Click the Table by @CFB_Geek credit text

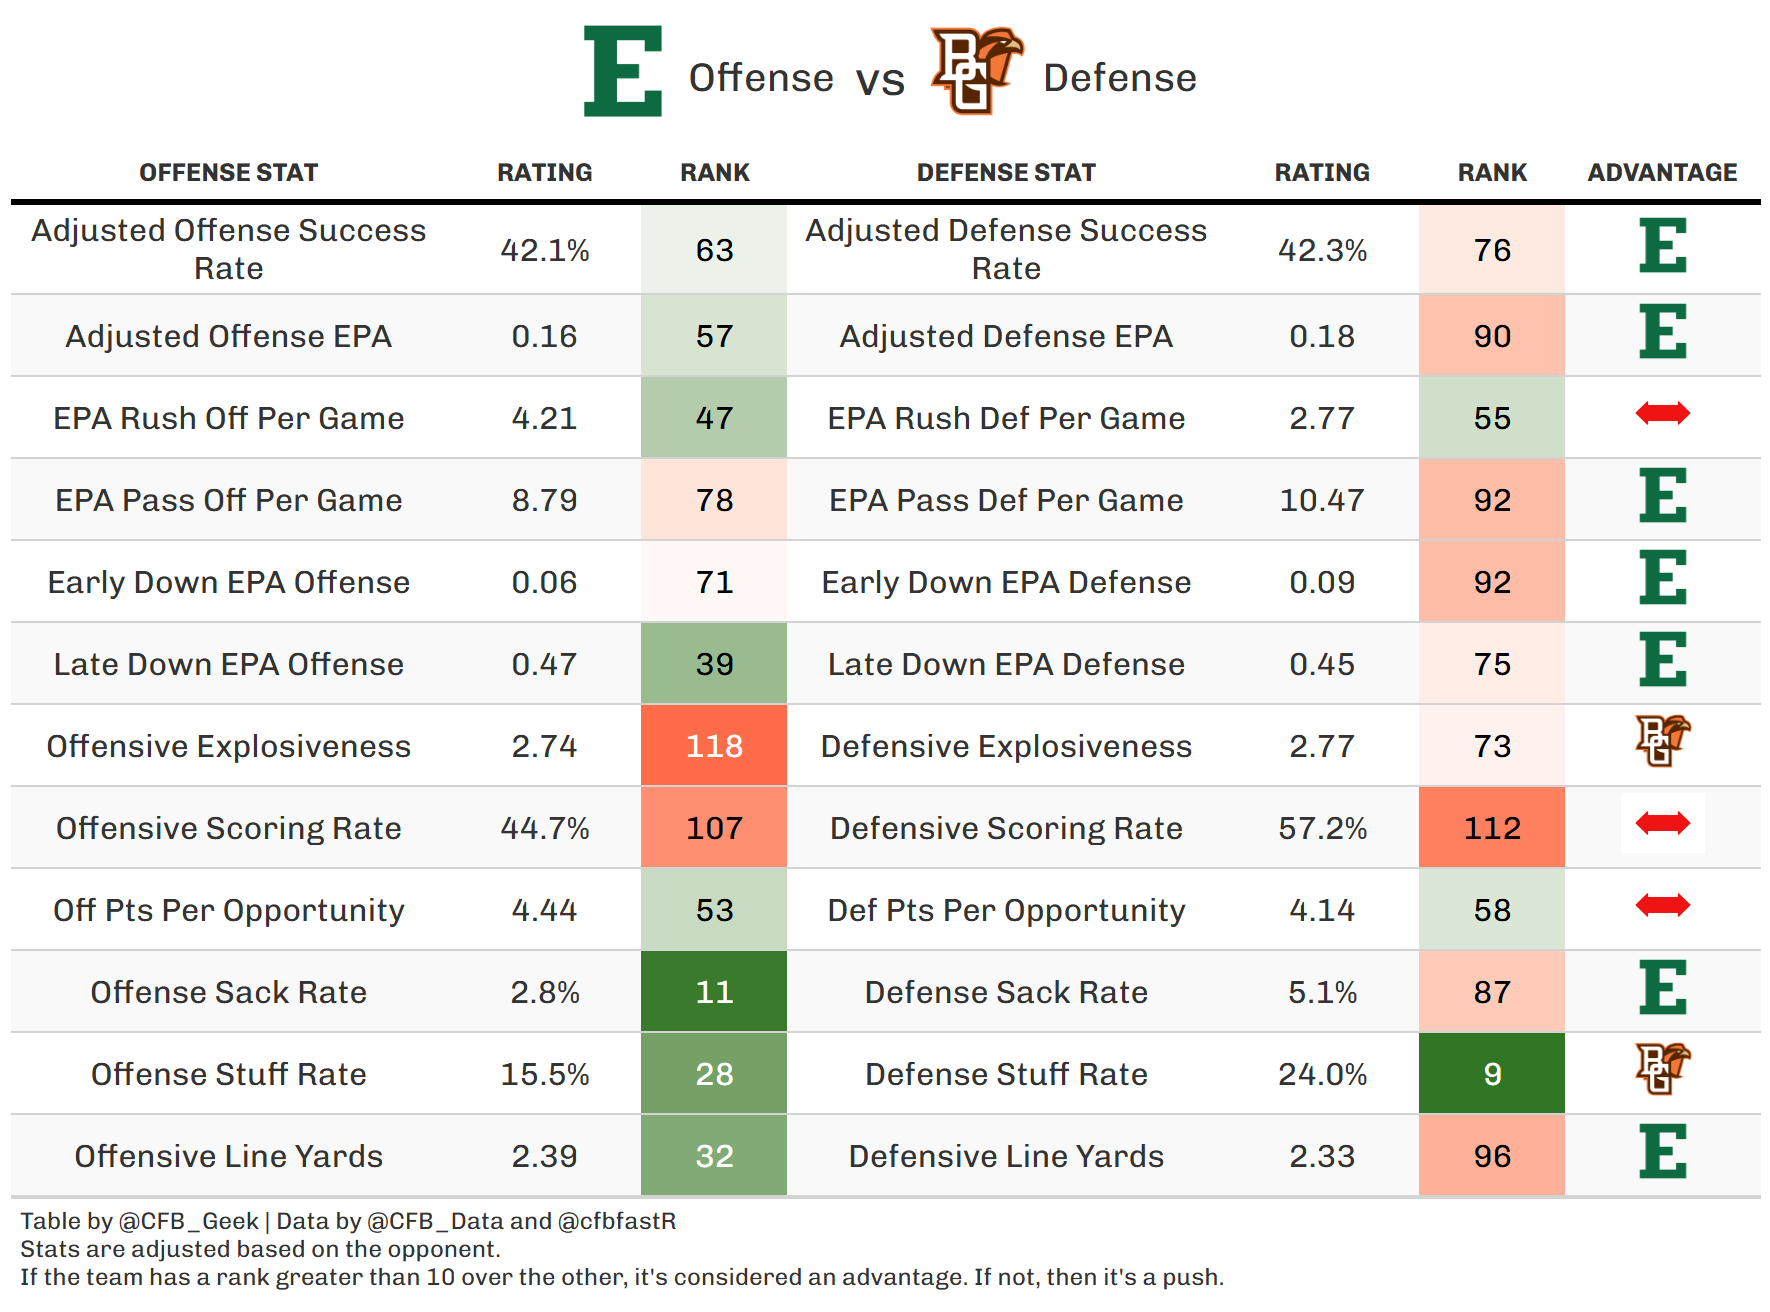pos(140,1221)
